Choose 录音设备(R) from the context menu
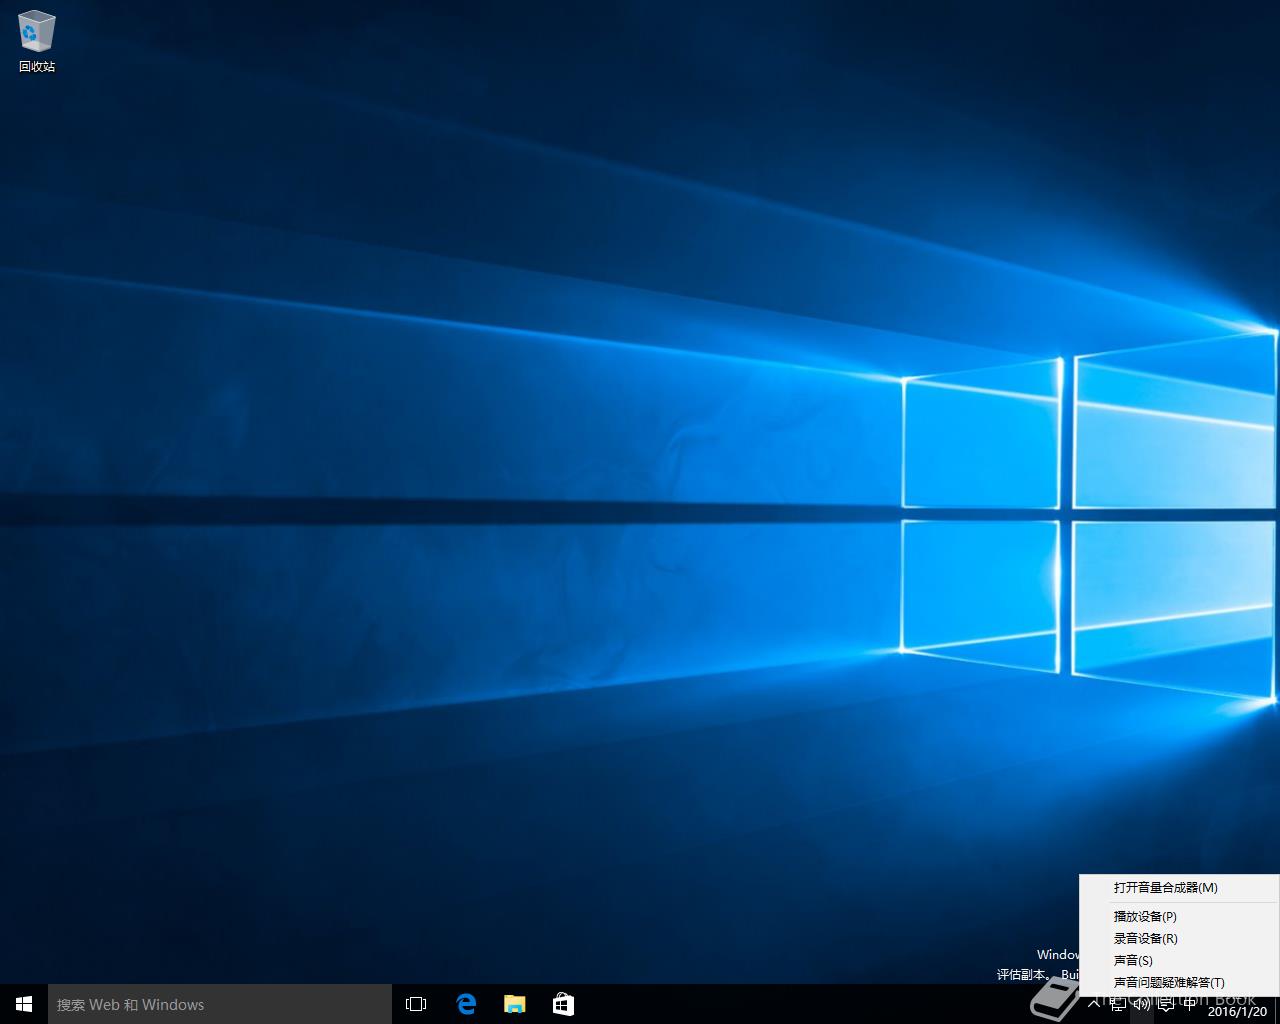The width and height of the screenshot is (1280, 1024). [1179, 938]
